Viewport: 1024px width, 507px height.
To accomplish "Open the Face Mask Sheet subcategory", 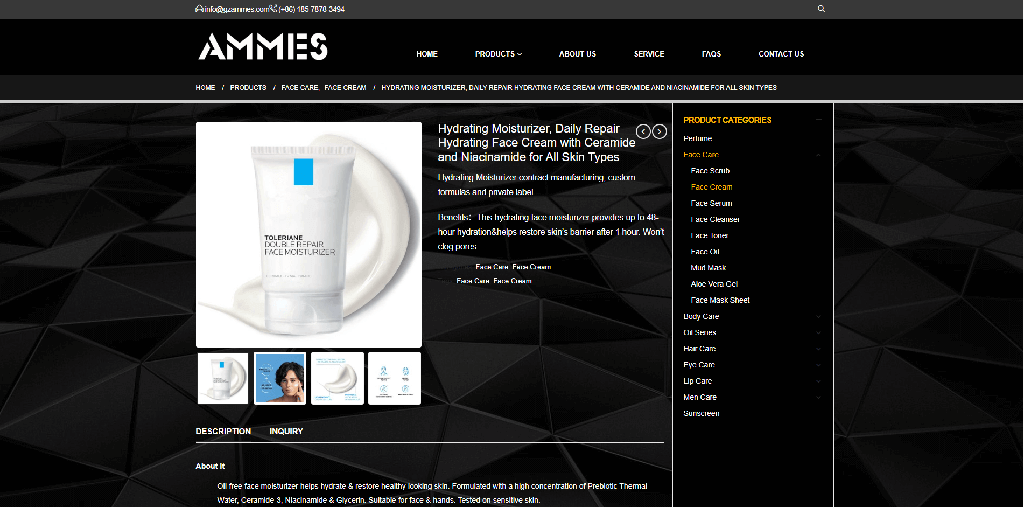I will 720,301.
